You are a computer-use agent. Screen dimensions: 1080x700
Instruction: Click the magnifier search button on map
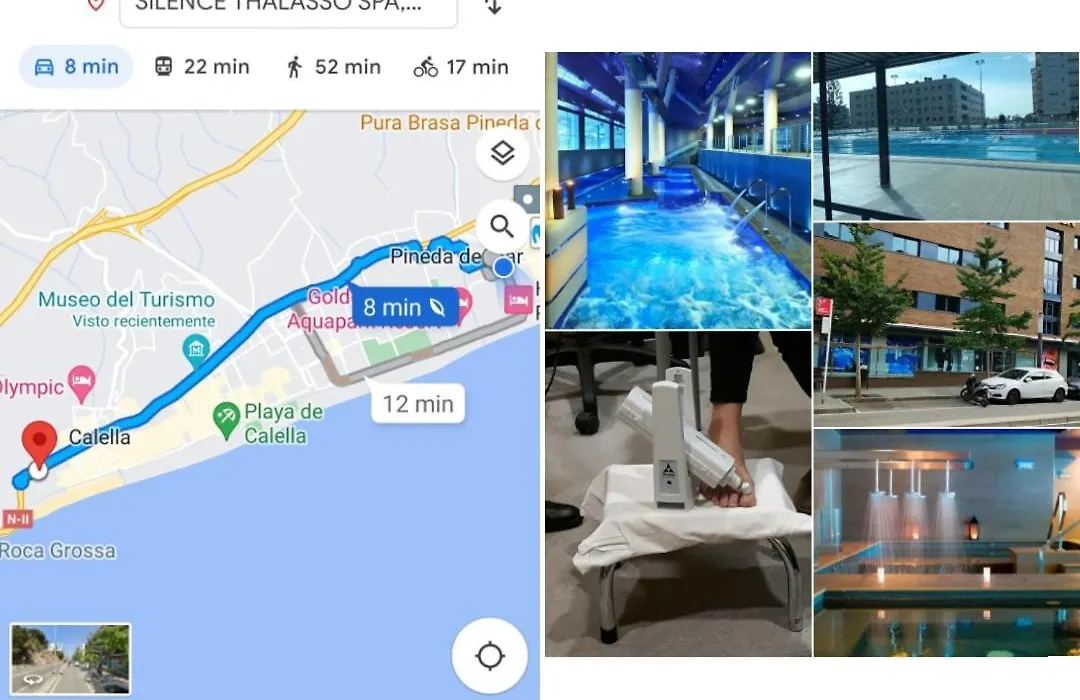502,225
